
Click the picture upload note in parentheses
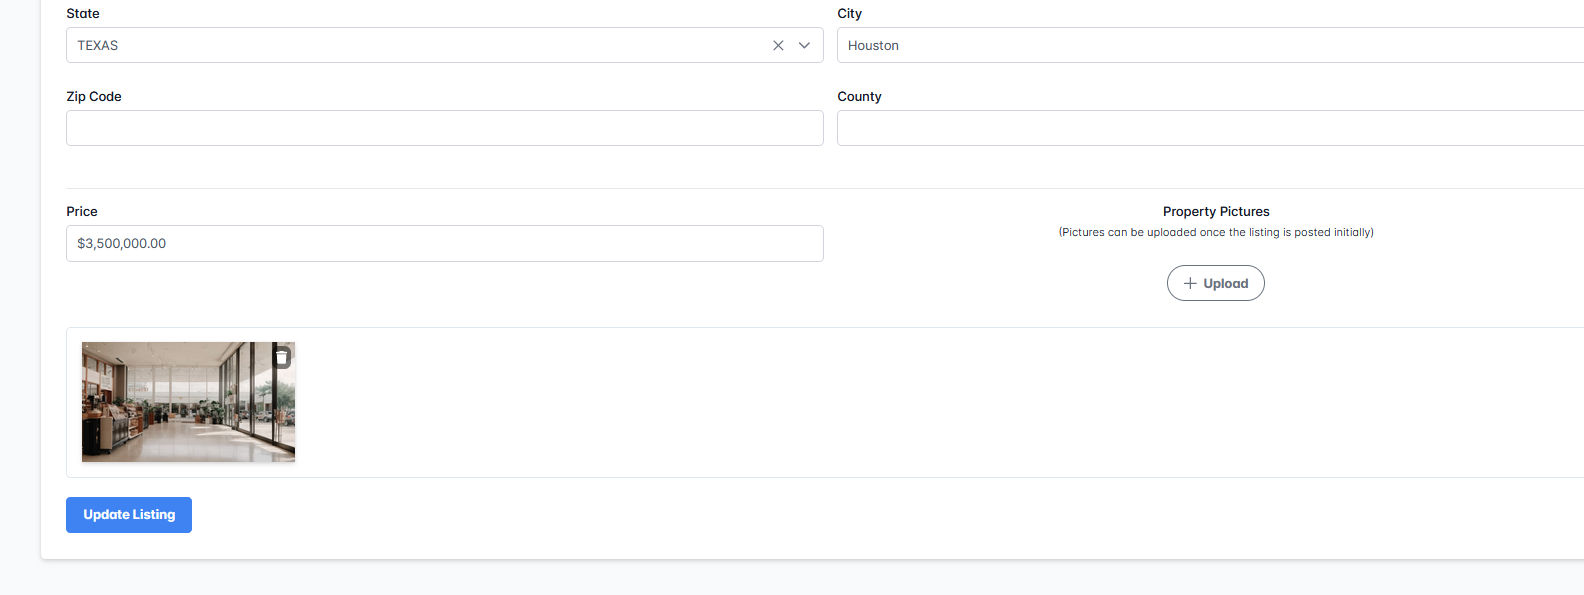[1216, 233]
